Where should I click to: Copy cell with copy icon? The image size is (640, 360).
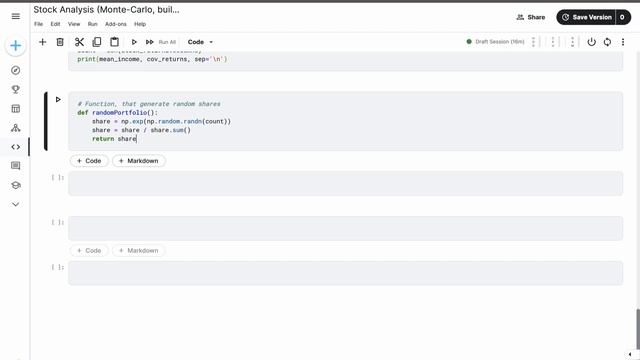pyautogui.click(x=97, y=42)
